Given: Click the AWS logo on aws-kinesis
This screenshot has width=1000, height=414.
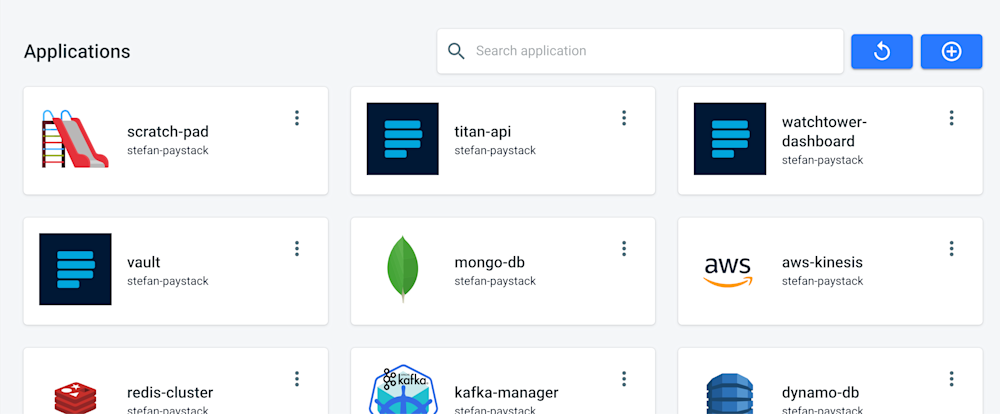Looking at the screenshot, I should point(728,272).
